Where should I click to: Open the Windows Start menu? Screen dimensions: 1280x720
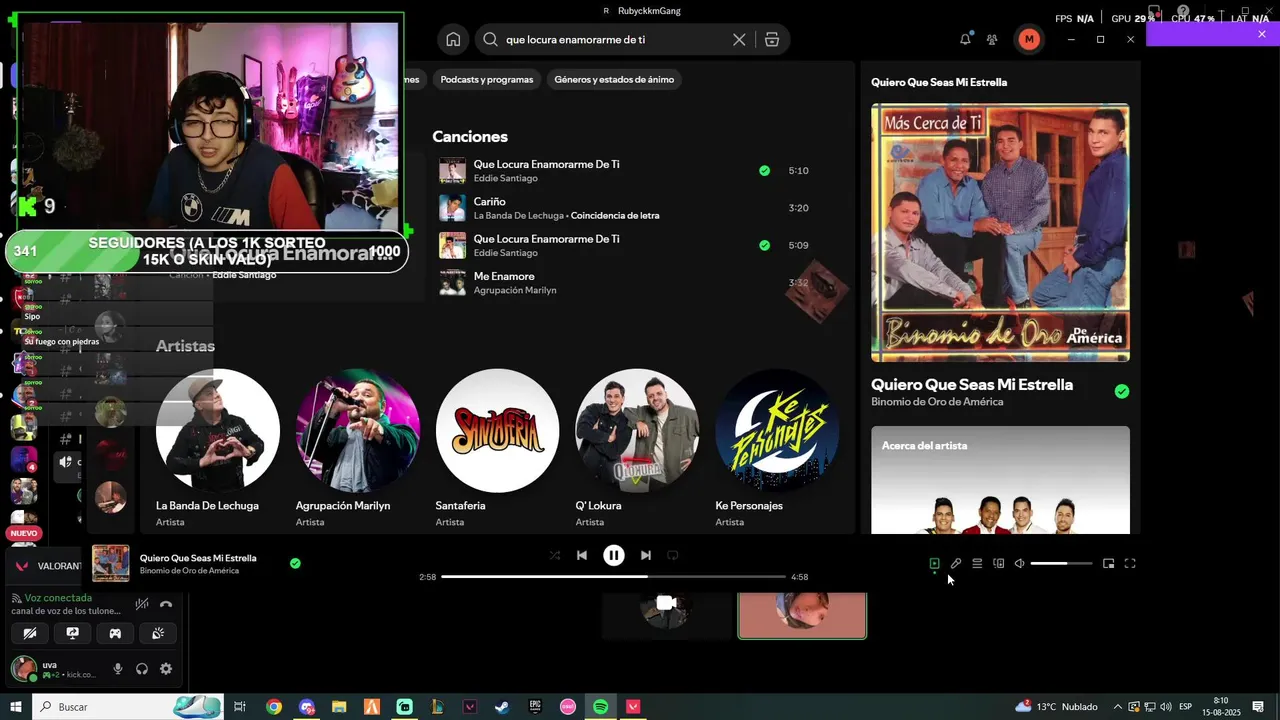click(x=16, y=707)
